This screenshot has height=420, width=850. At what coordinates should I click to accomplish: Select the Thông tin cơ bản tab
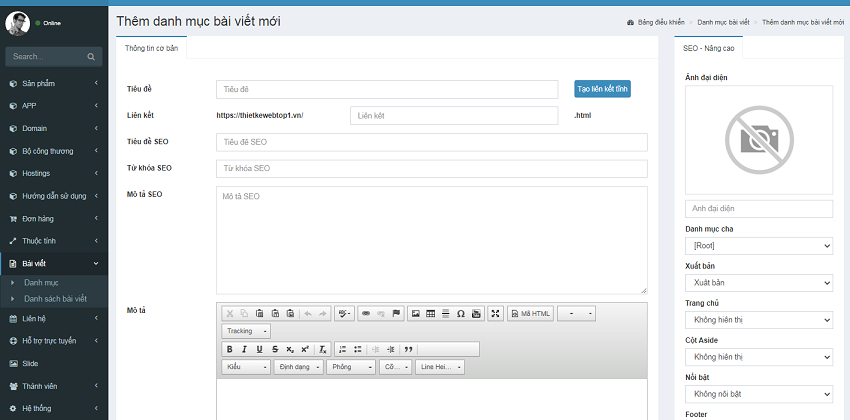coord(151,47)
